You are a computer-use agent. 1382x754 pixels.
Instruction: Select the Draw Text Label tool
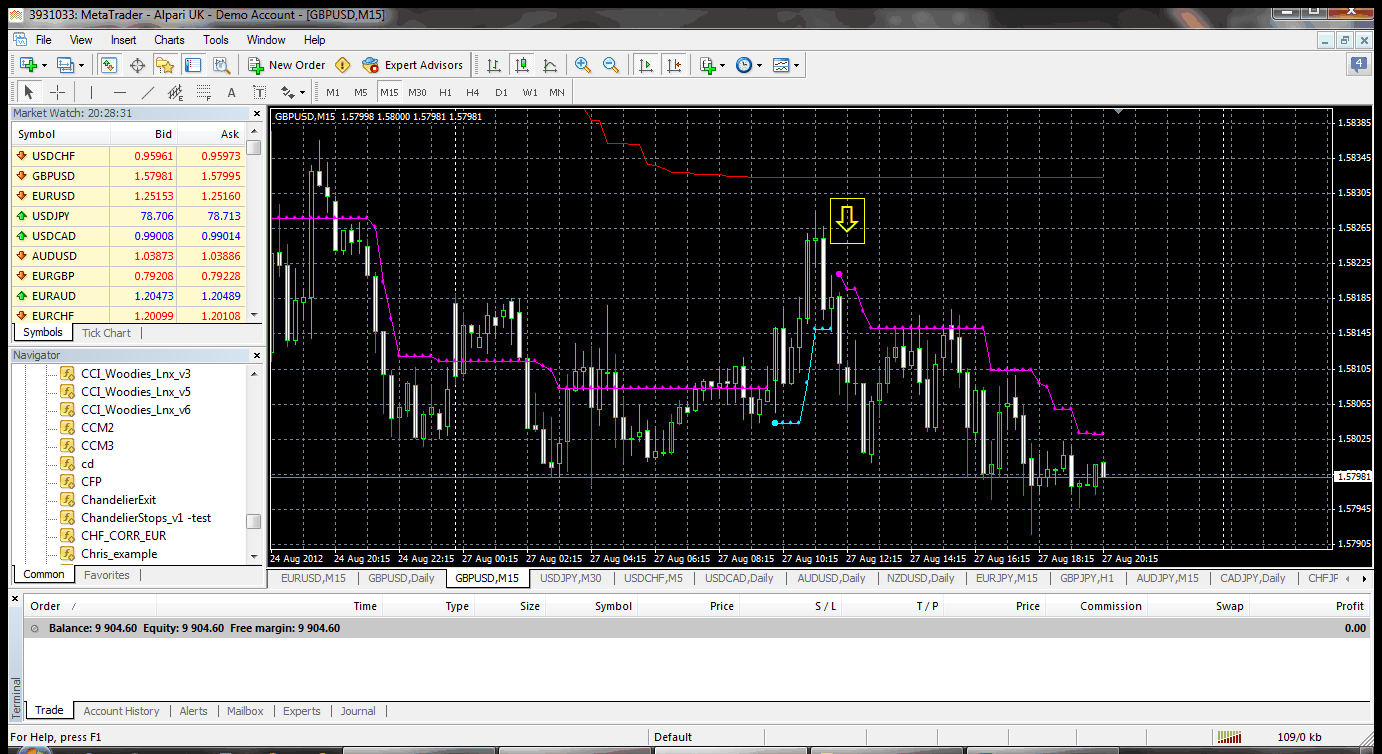tap(259, 92)
